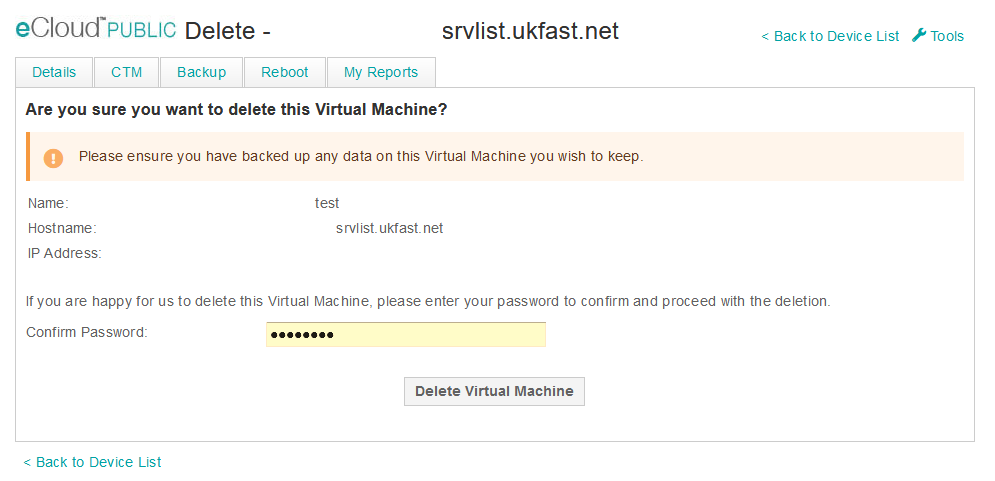Open Tools via the wrench icon

pos(920,35)
